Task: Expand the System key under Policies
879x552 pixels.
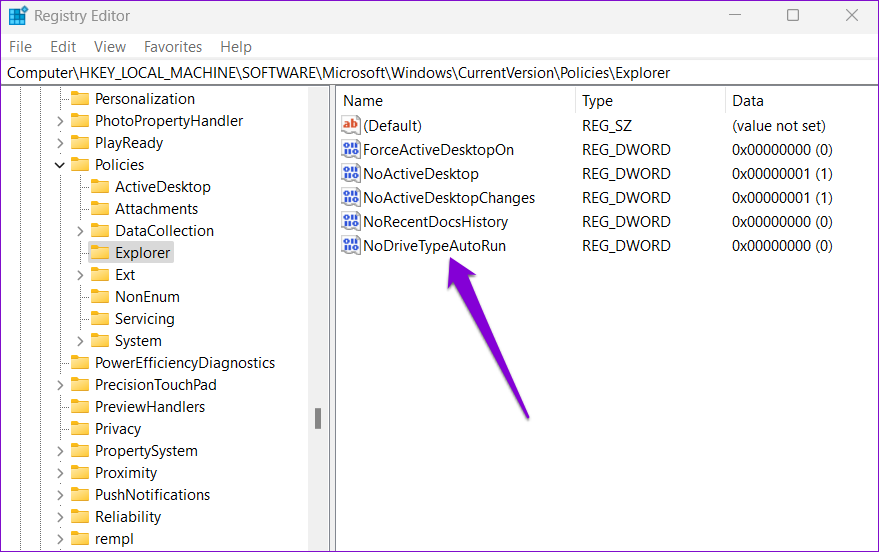Action: pyautogui.click(x=80, y=341)
